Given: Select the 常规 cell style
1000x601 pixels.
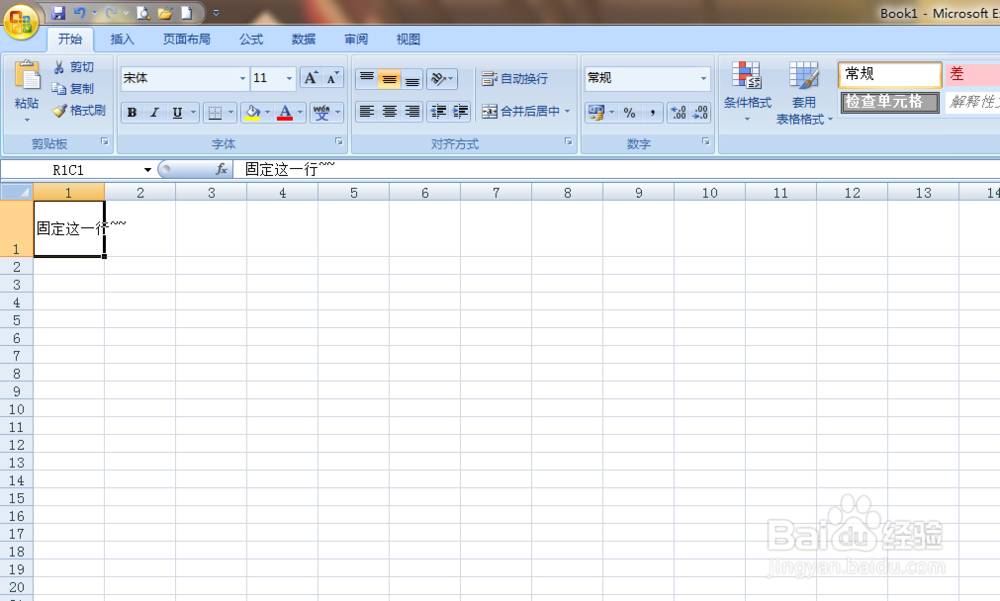Looking at the screenshot, I should (890, 74).
